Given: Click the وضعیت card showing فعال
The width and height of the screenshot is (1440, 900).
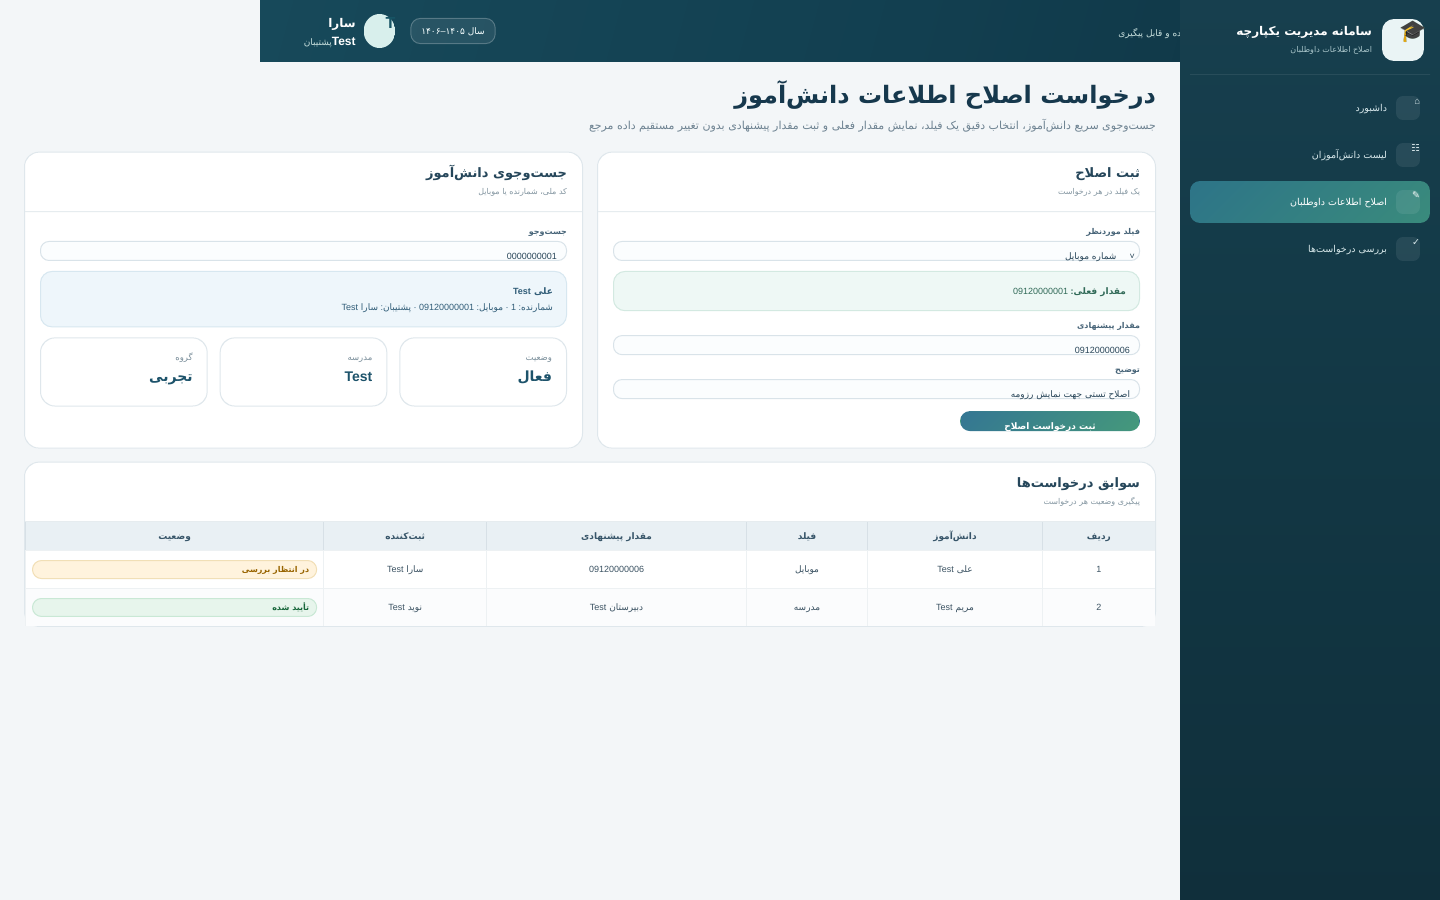Looking at the screenshot, I should (483, 372).
